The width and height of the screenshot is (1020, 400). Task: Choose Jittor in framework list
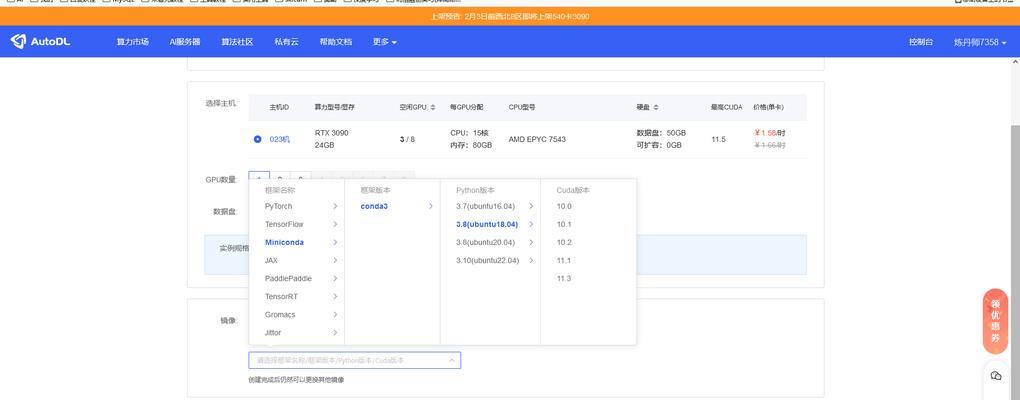click(x=273, y=332)
